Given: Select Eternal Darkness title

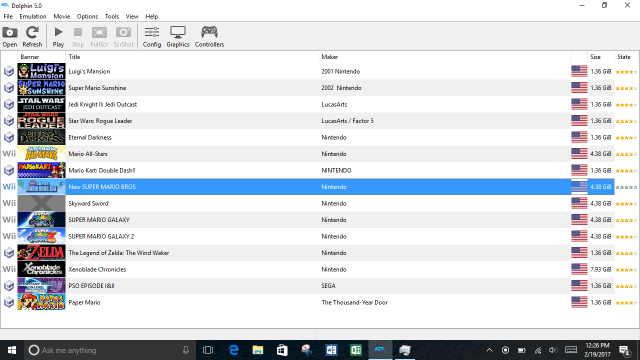Looking at the screenshot, I should (x=90, y=138).
